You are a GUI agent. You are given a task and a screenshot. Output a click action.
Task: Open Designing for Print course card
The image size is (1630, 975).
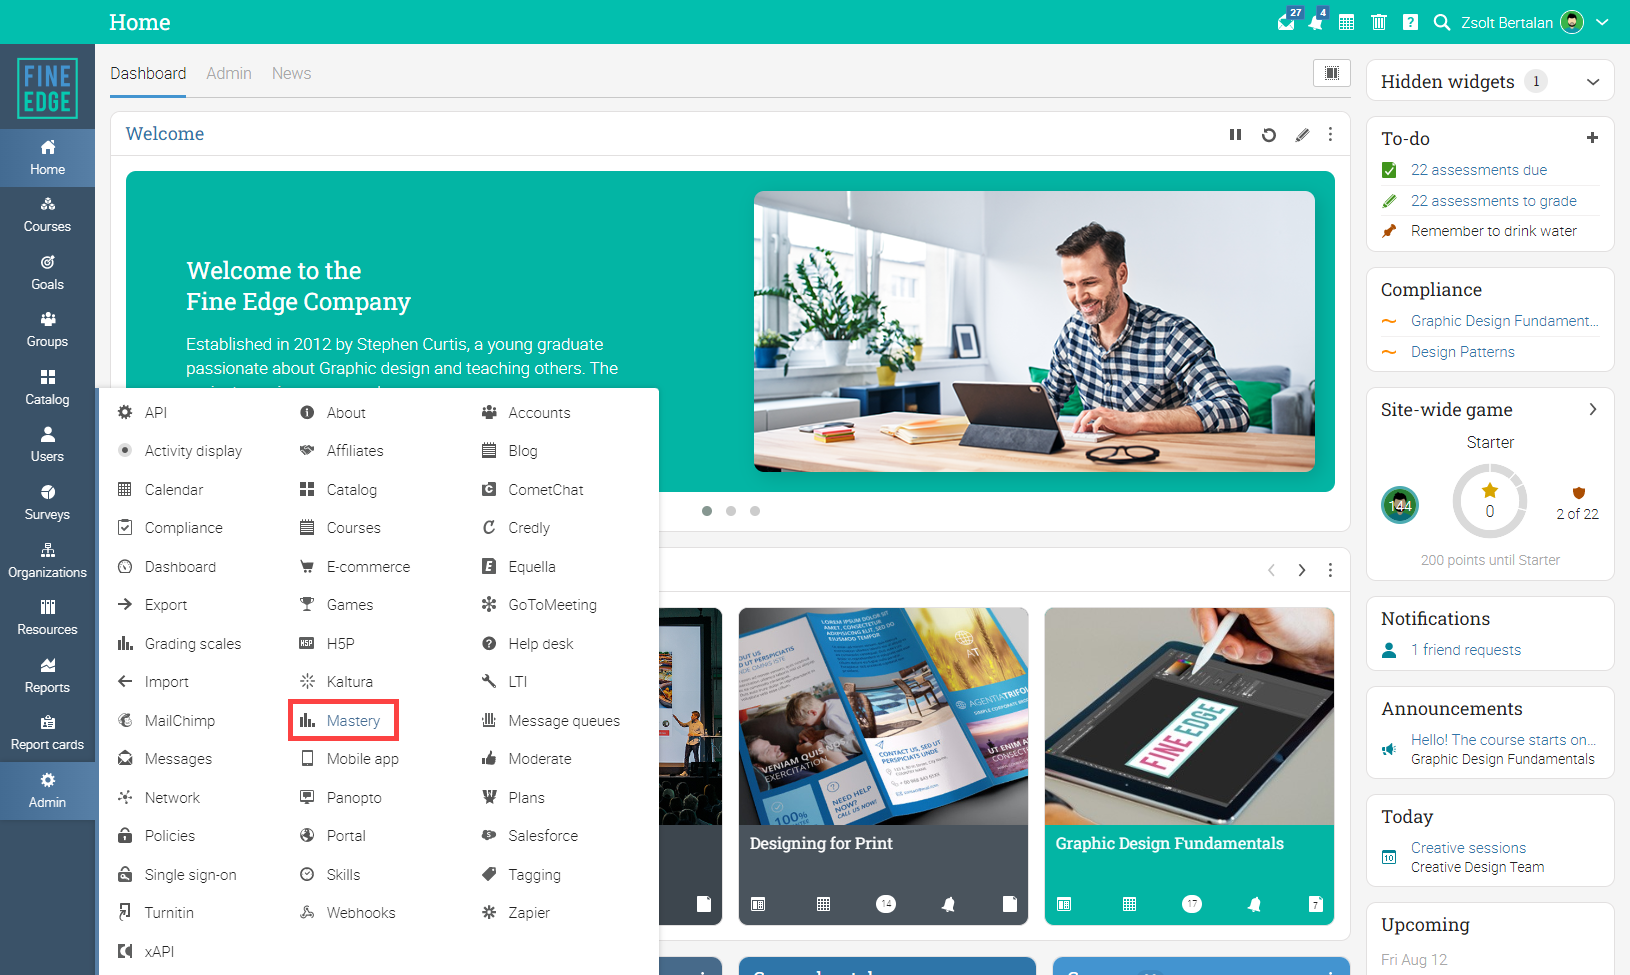[x=883, y=766]
